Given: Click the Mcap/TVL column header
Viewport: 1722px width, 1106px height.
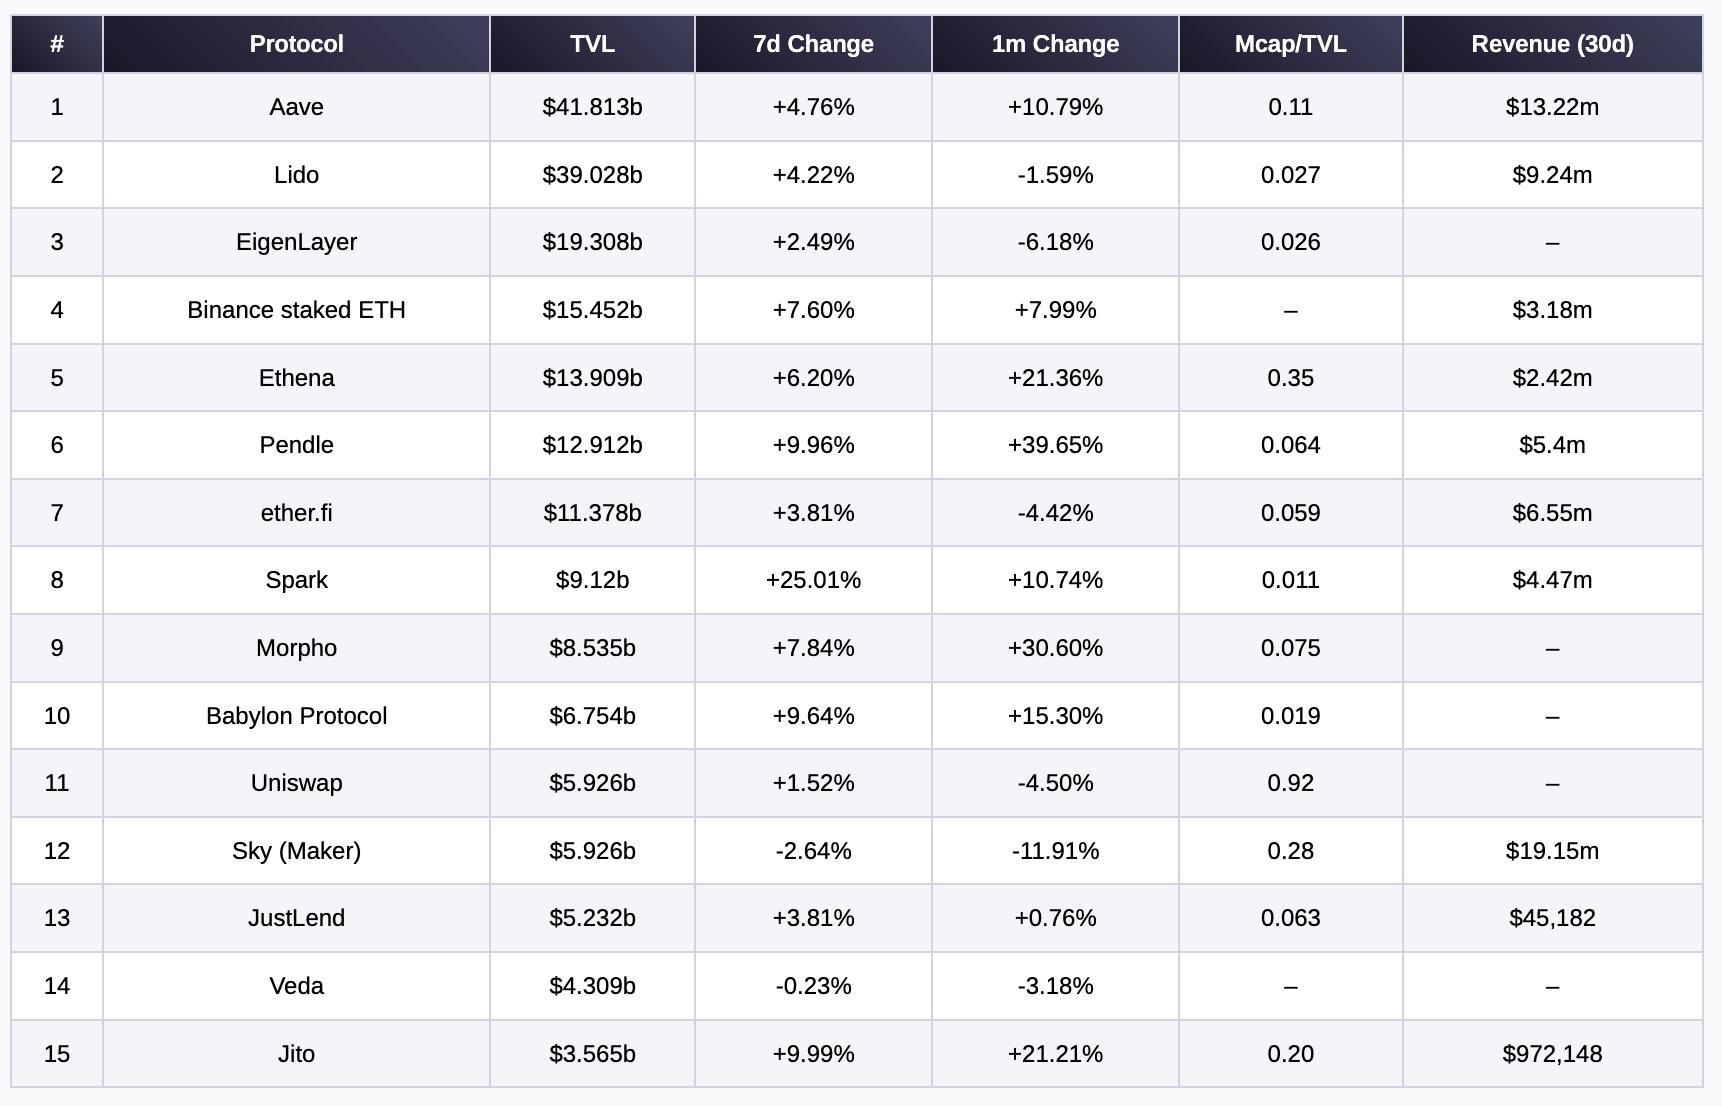Looking at the screenshot, I should [1290, 44].
